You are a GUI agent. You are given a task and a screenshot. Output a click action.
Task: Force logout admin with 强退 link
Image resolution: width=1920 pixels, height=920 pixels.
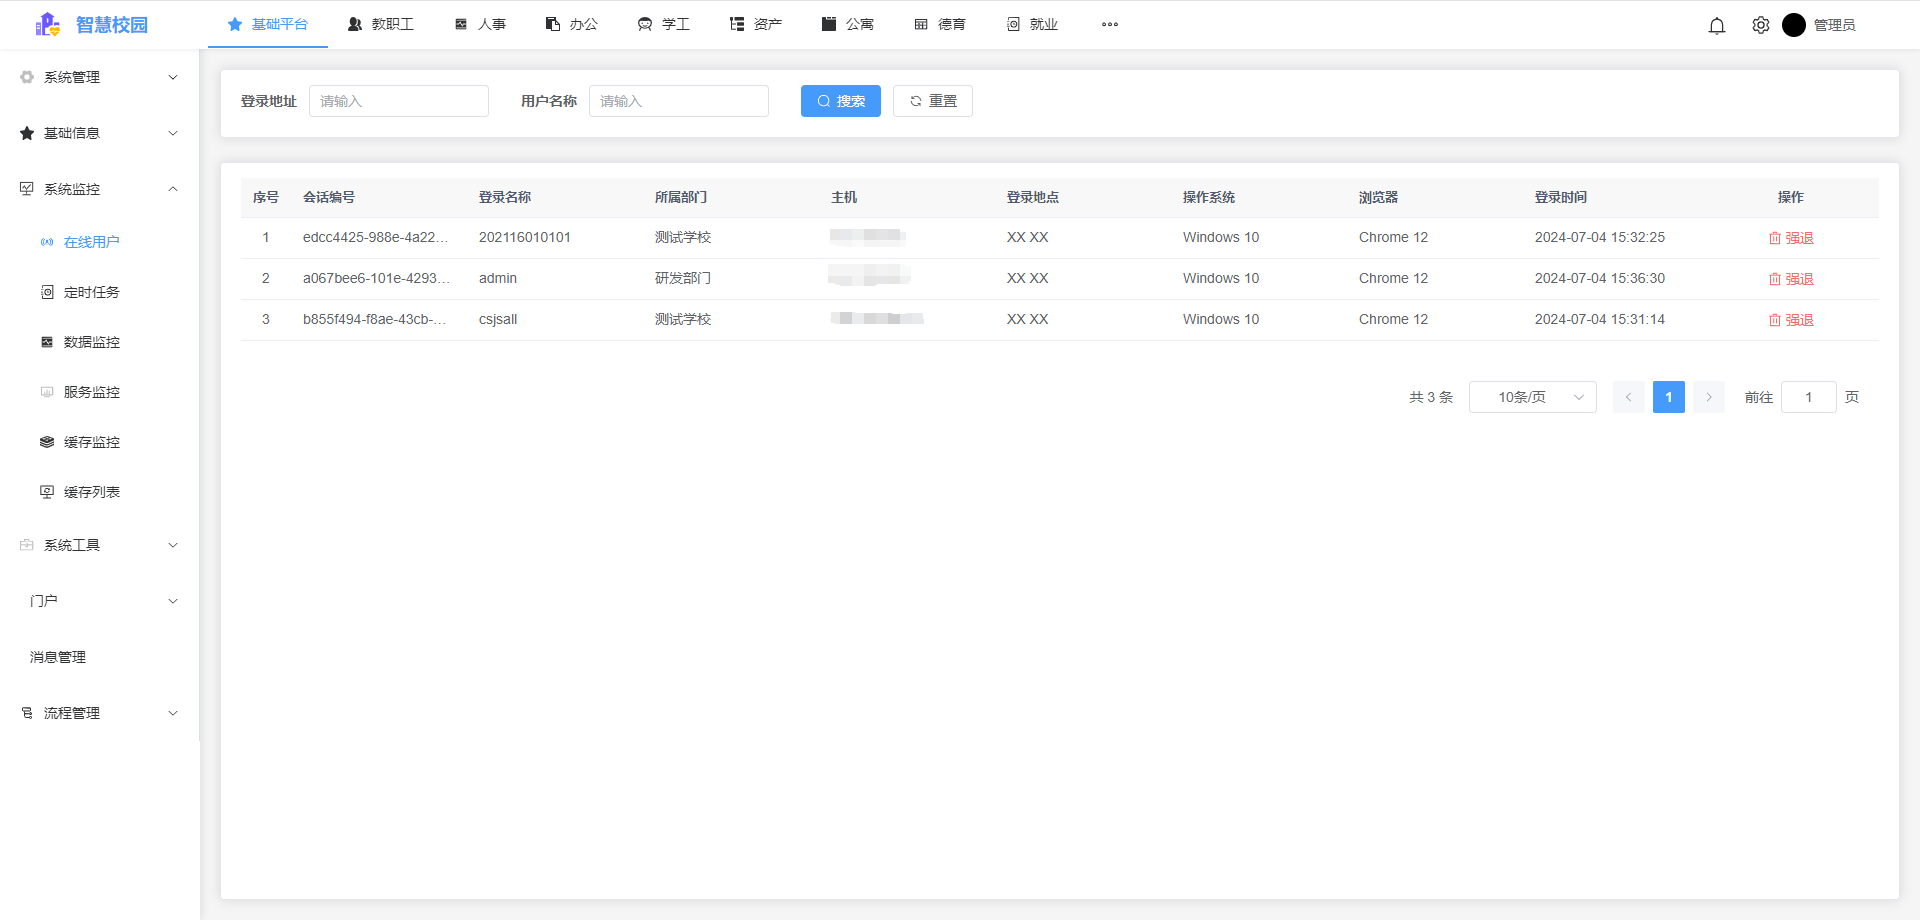pyautogui.click(x=1792, y=278)
